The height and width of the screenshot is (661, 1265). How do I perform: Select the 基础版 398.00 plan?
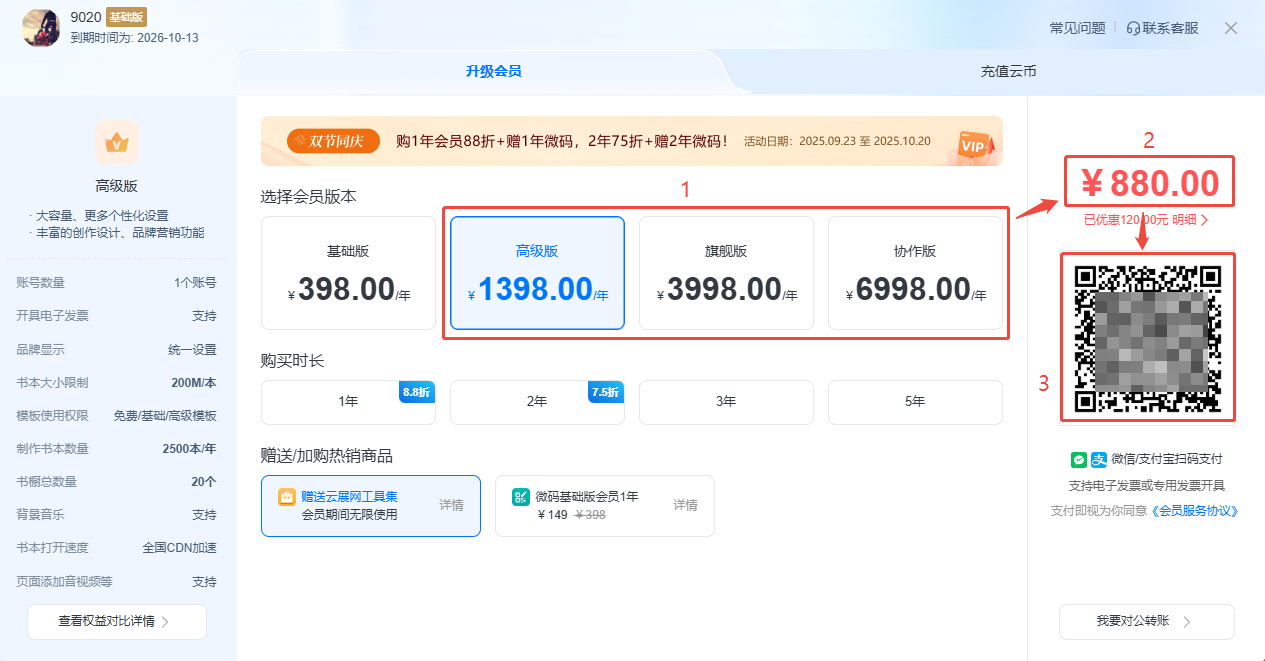[348, 273]
